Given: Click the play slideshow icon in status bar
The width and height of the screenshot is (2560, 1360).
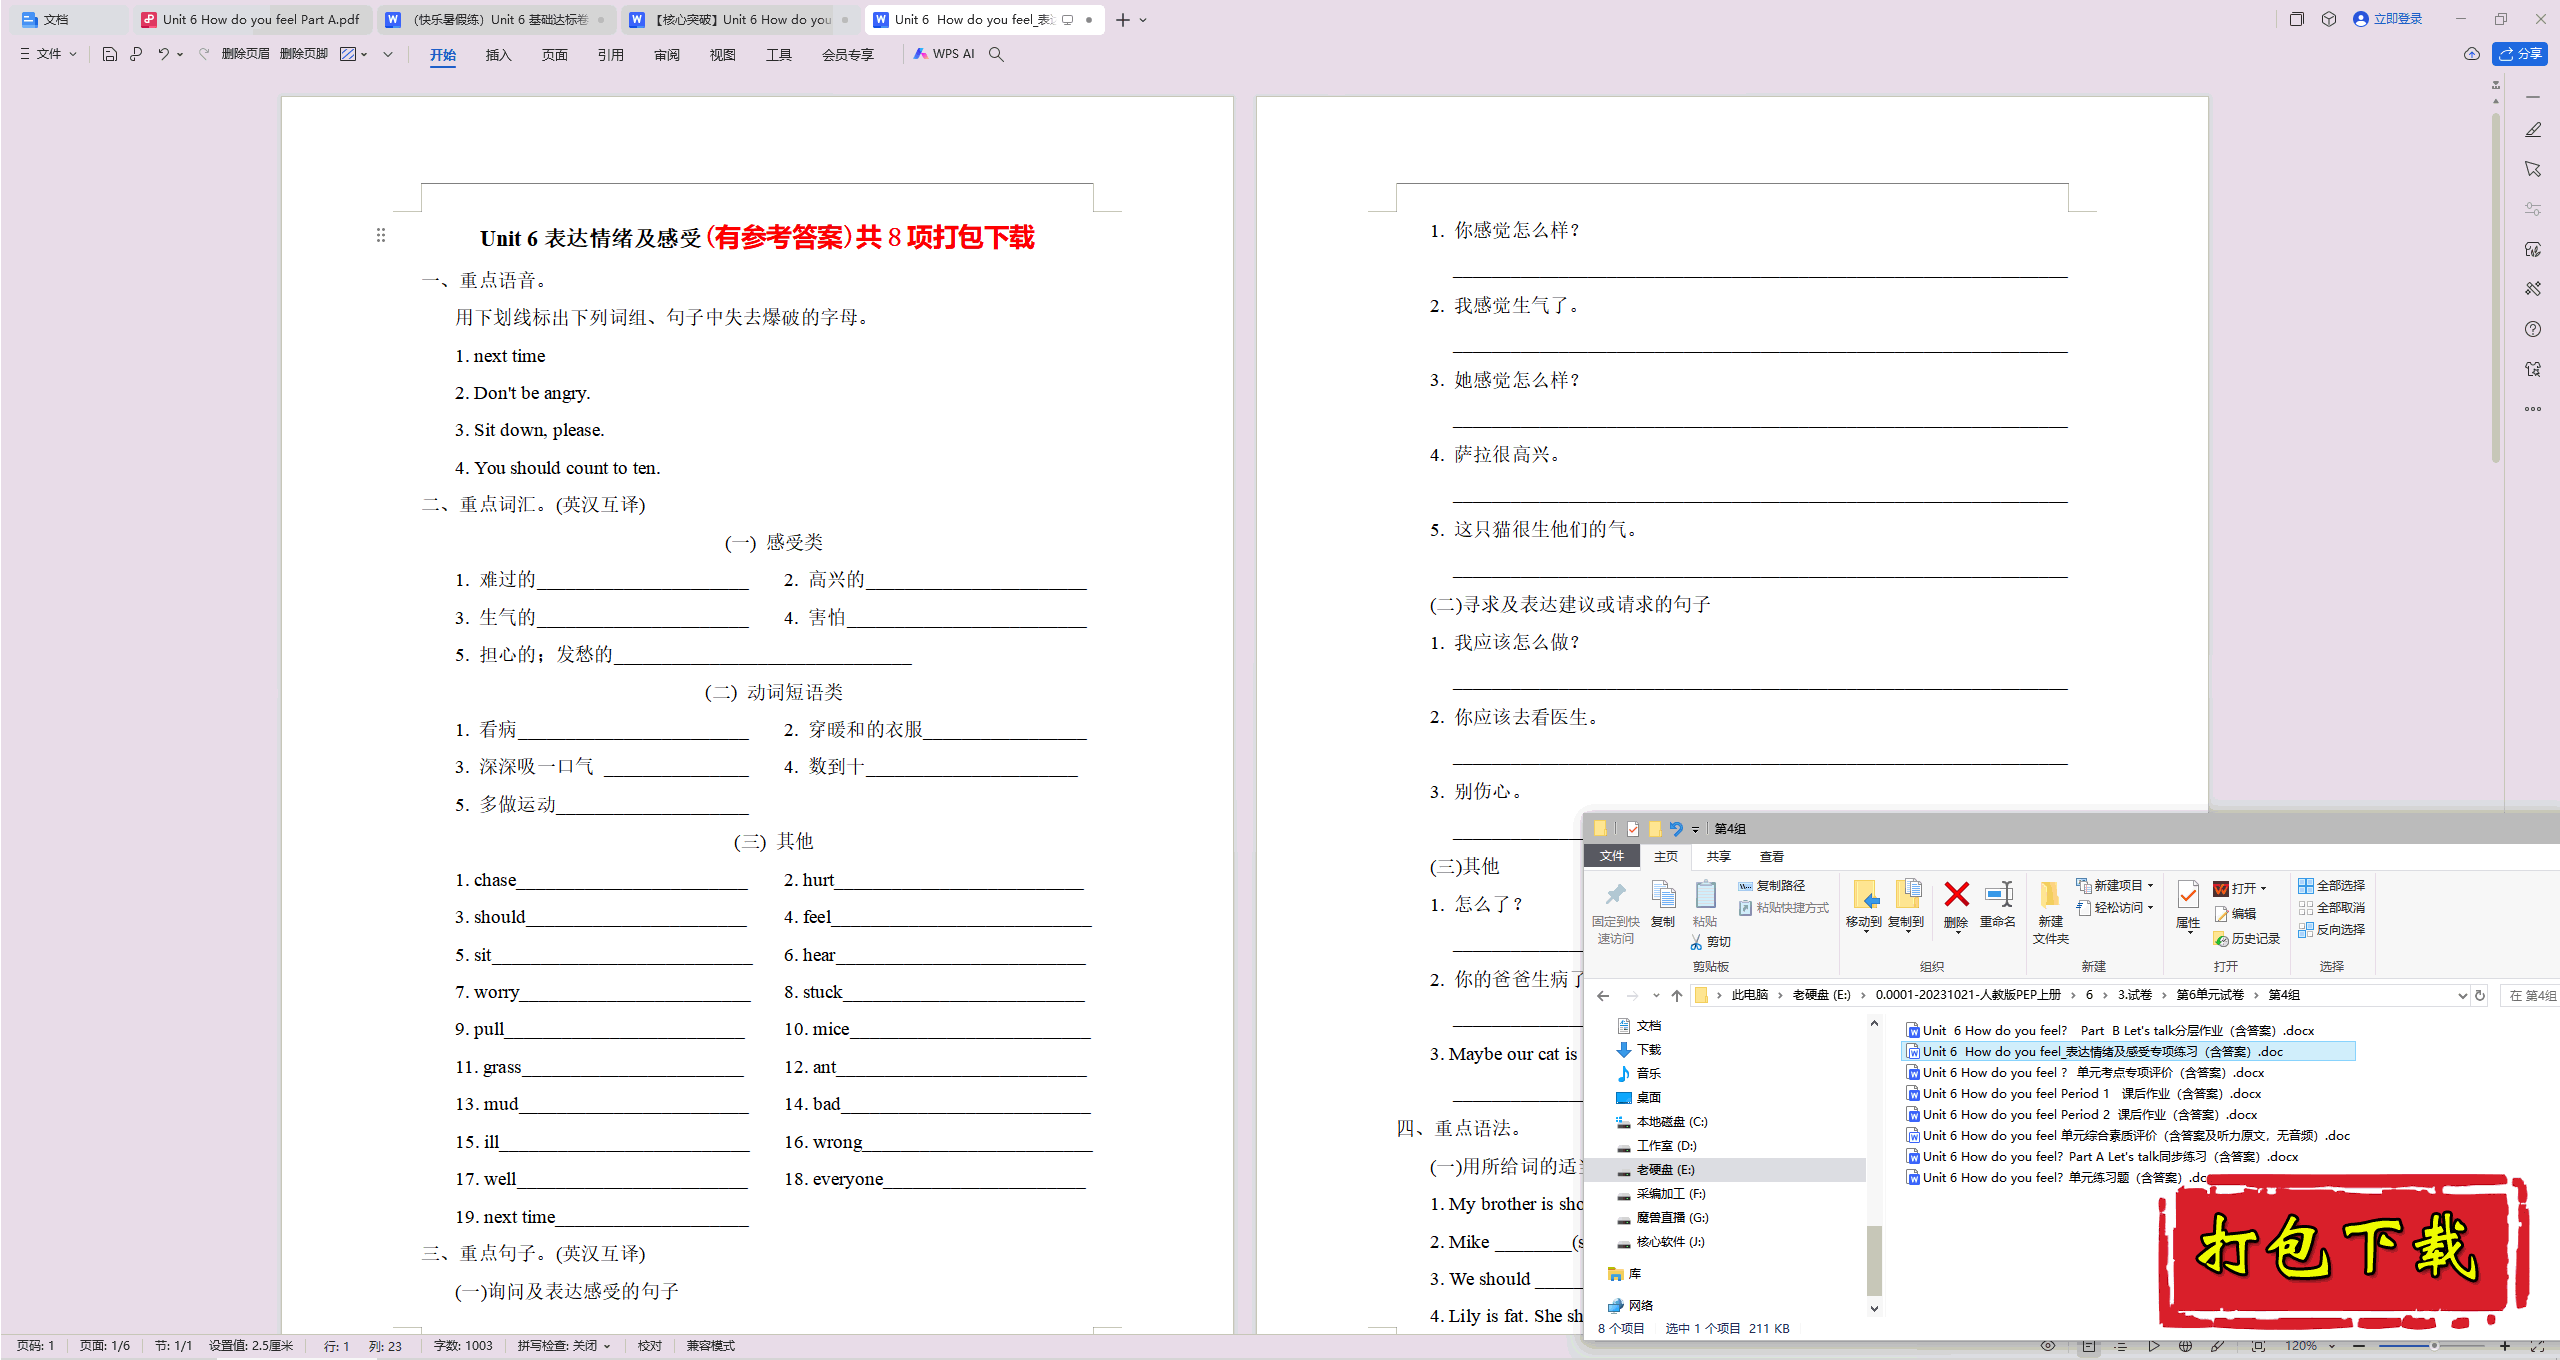Looking at the screenshot, I should point(2154,1346).
